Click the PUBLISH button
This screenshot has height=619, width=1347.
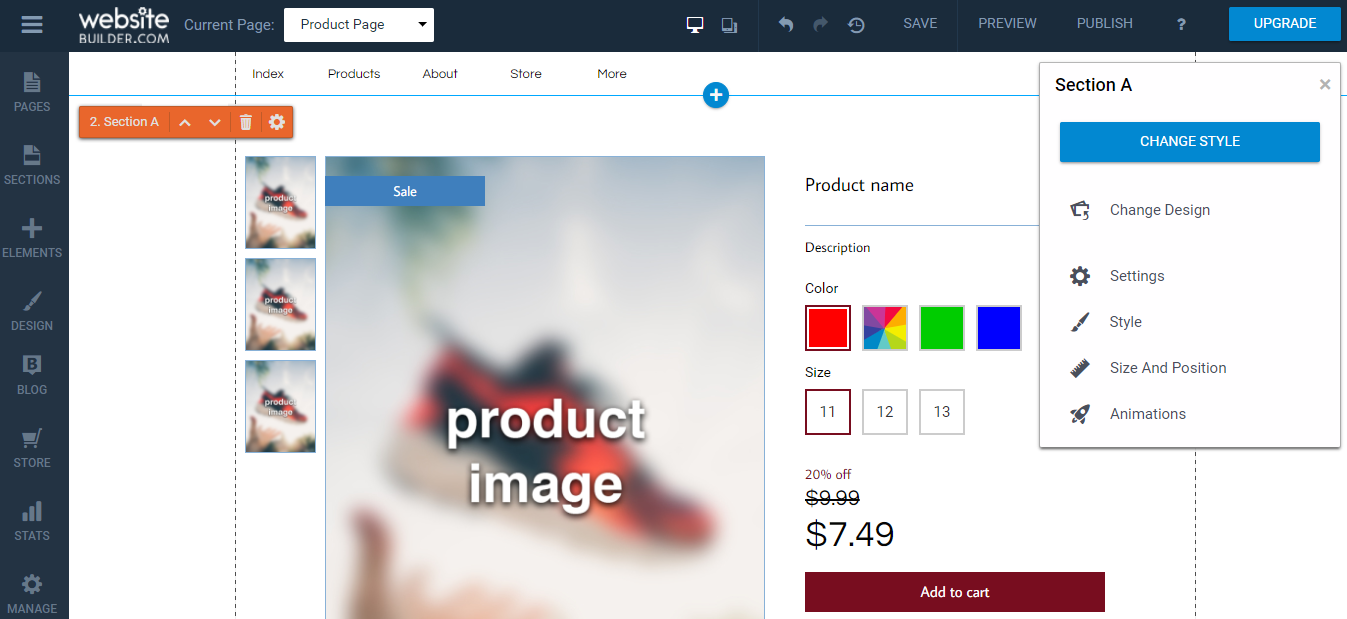point(1104,23)
